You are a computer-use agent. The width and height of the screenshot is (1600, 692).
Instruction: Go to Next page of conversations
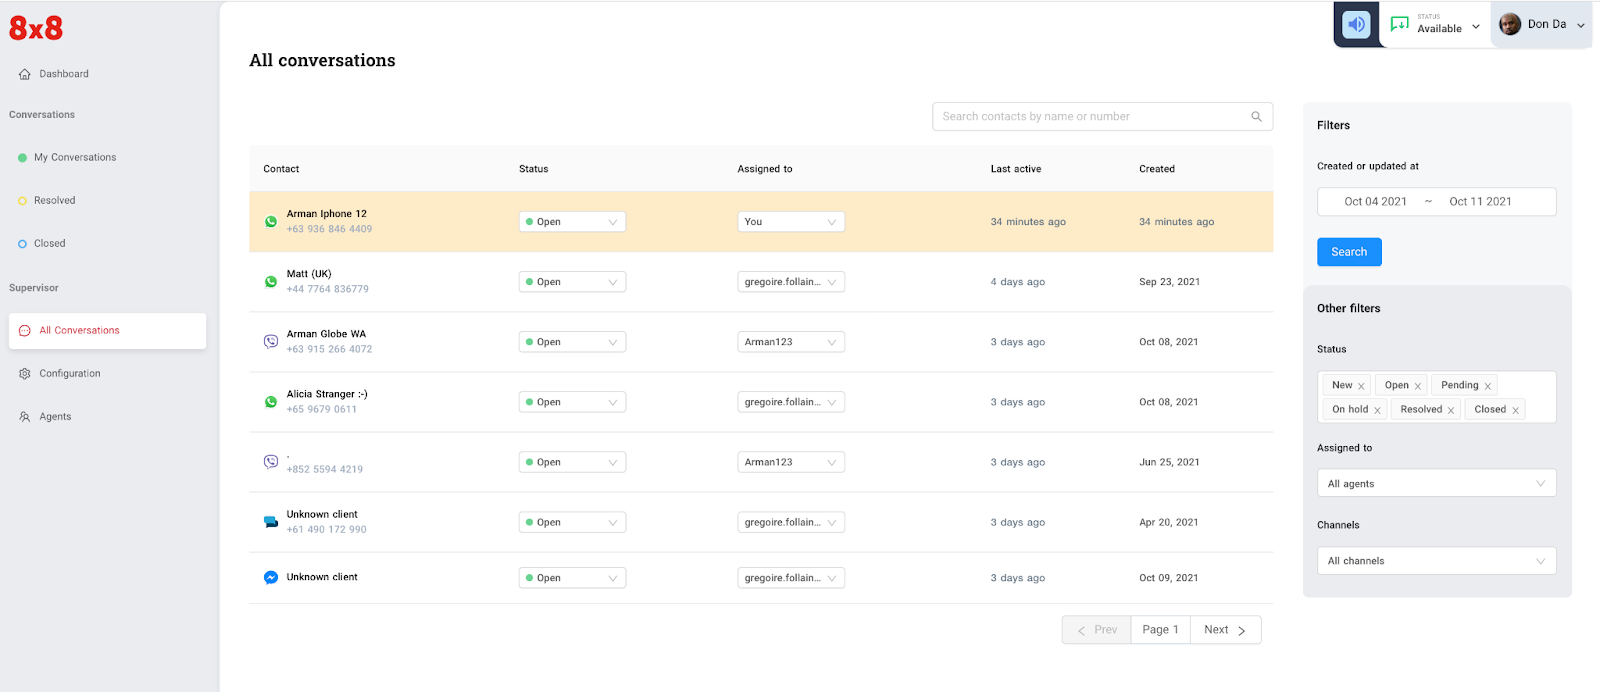coord(1225,630)
